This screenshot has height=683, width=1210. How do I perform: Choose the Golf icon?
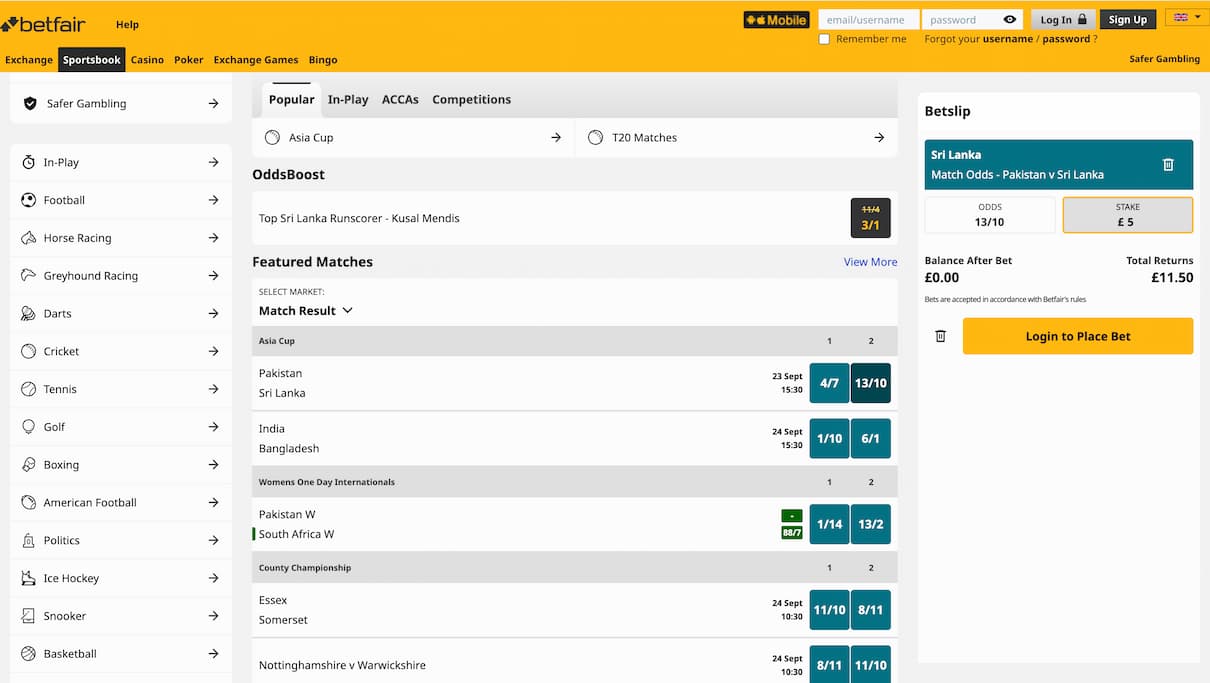pyautogui.click(x=28, y=427)
